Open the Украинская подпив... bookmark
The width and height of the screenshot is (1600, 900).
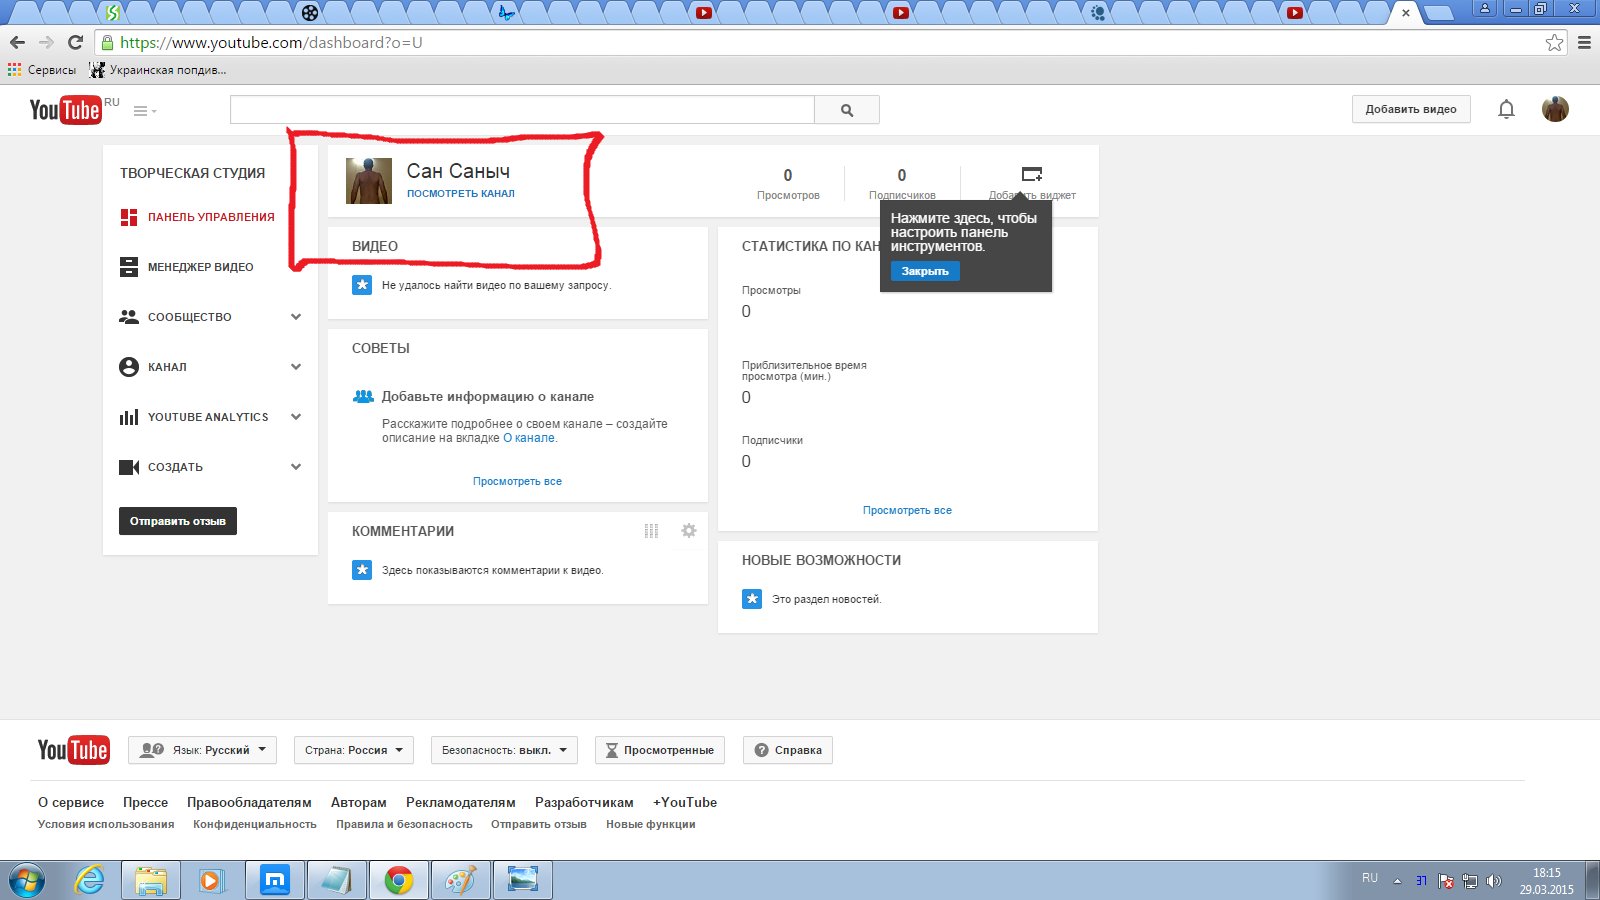[x=158, y=70]
